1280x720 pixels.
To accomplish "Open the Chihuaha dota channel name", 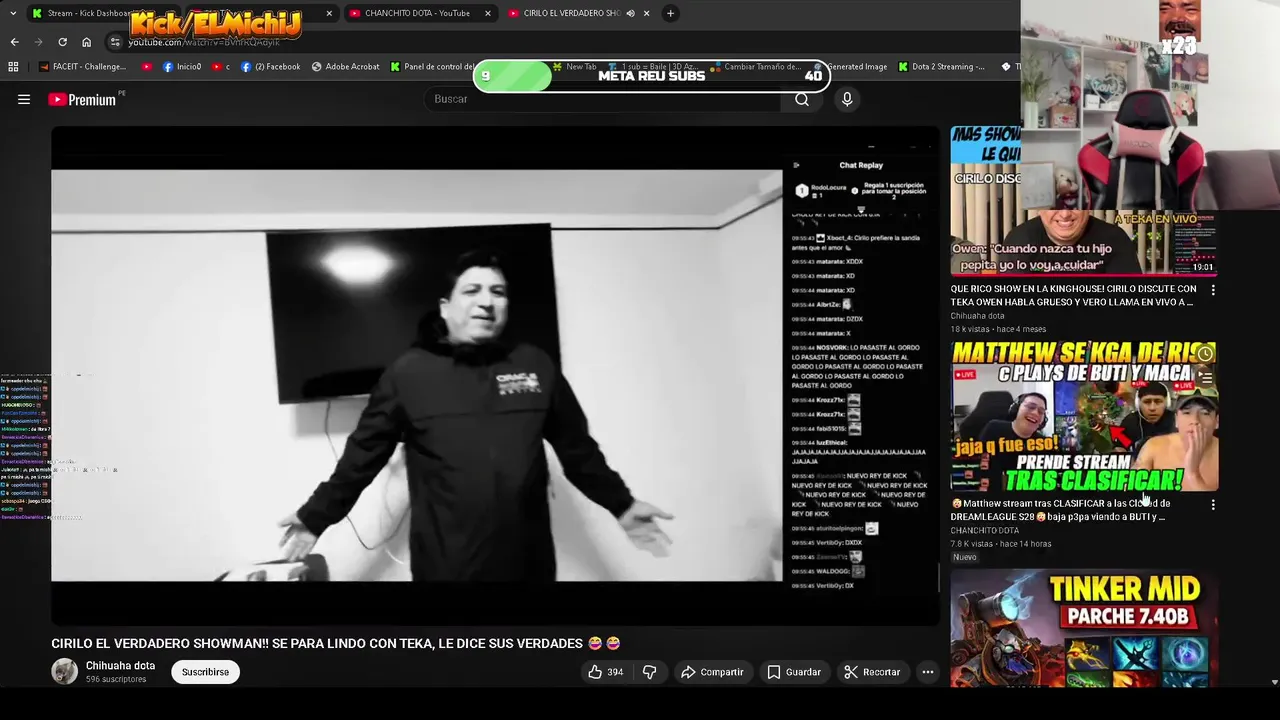I will tap(120, 666).
